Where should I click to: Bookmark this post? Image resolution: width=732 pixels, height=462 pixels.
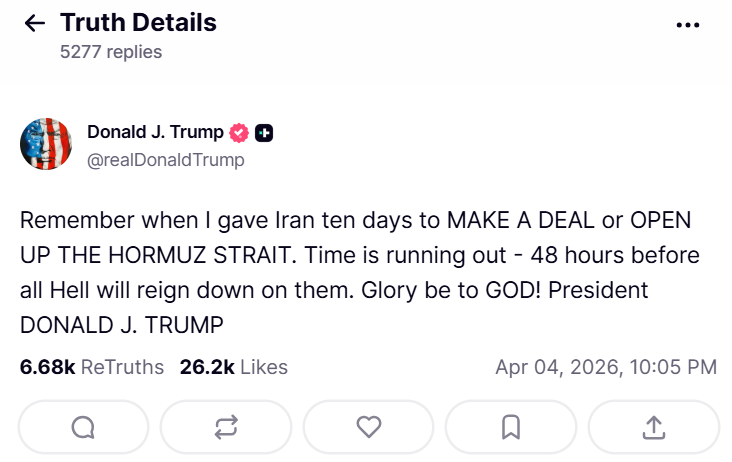coord(511,427)
